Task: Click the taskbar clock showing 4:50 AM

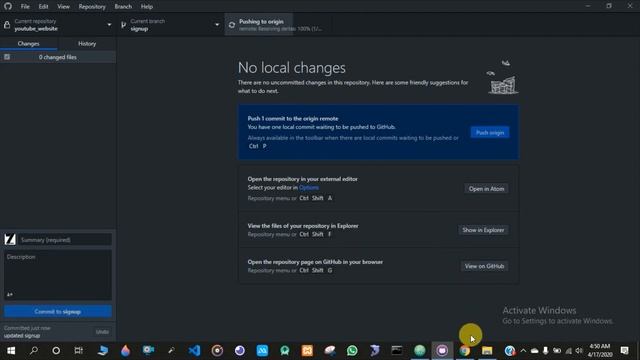Action: click(x=600, y=350)
